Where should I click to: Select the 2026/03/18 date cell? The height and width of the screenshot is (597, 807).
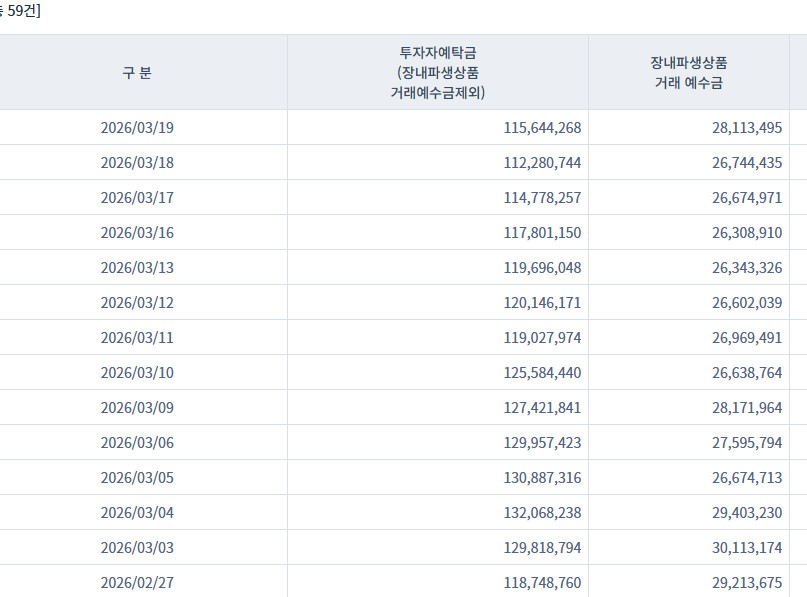[137, 163]
